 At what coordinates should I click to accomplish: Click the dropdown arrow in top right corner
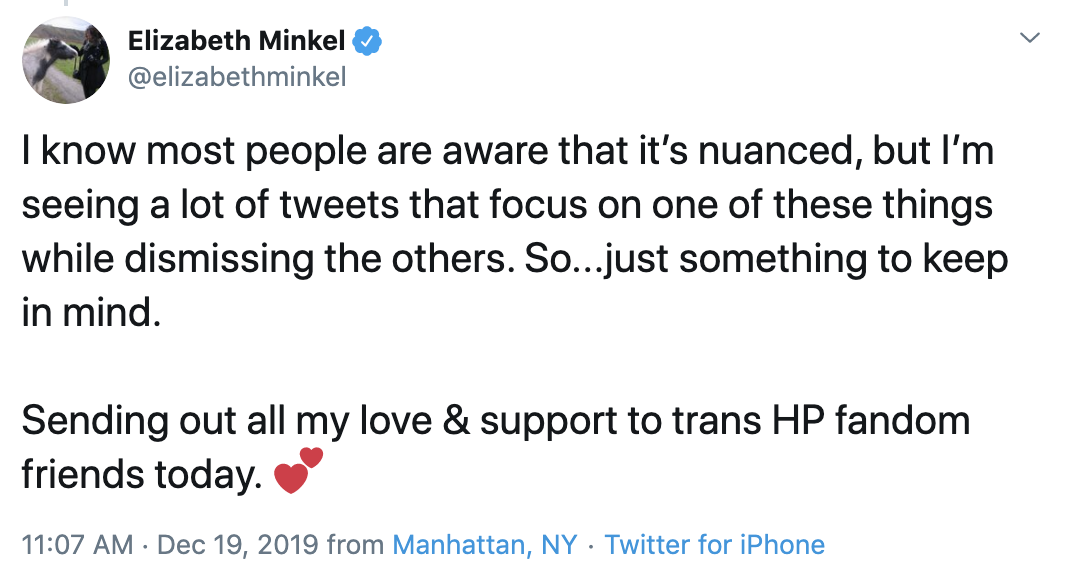click(1030, 36)
